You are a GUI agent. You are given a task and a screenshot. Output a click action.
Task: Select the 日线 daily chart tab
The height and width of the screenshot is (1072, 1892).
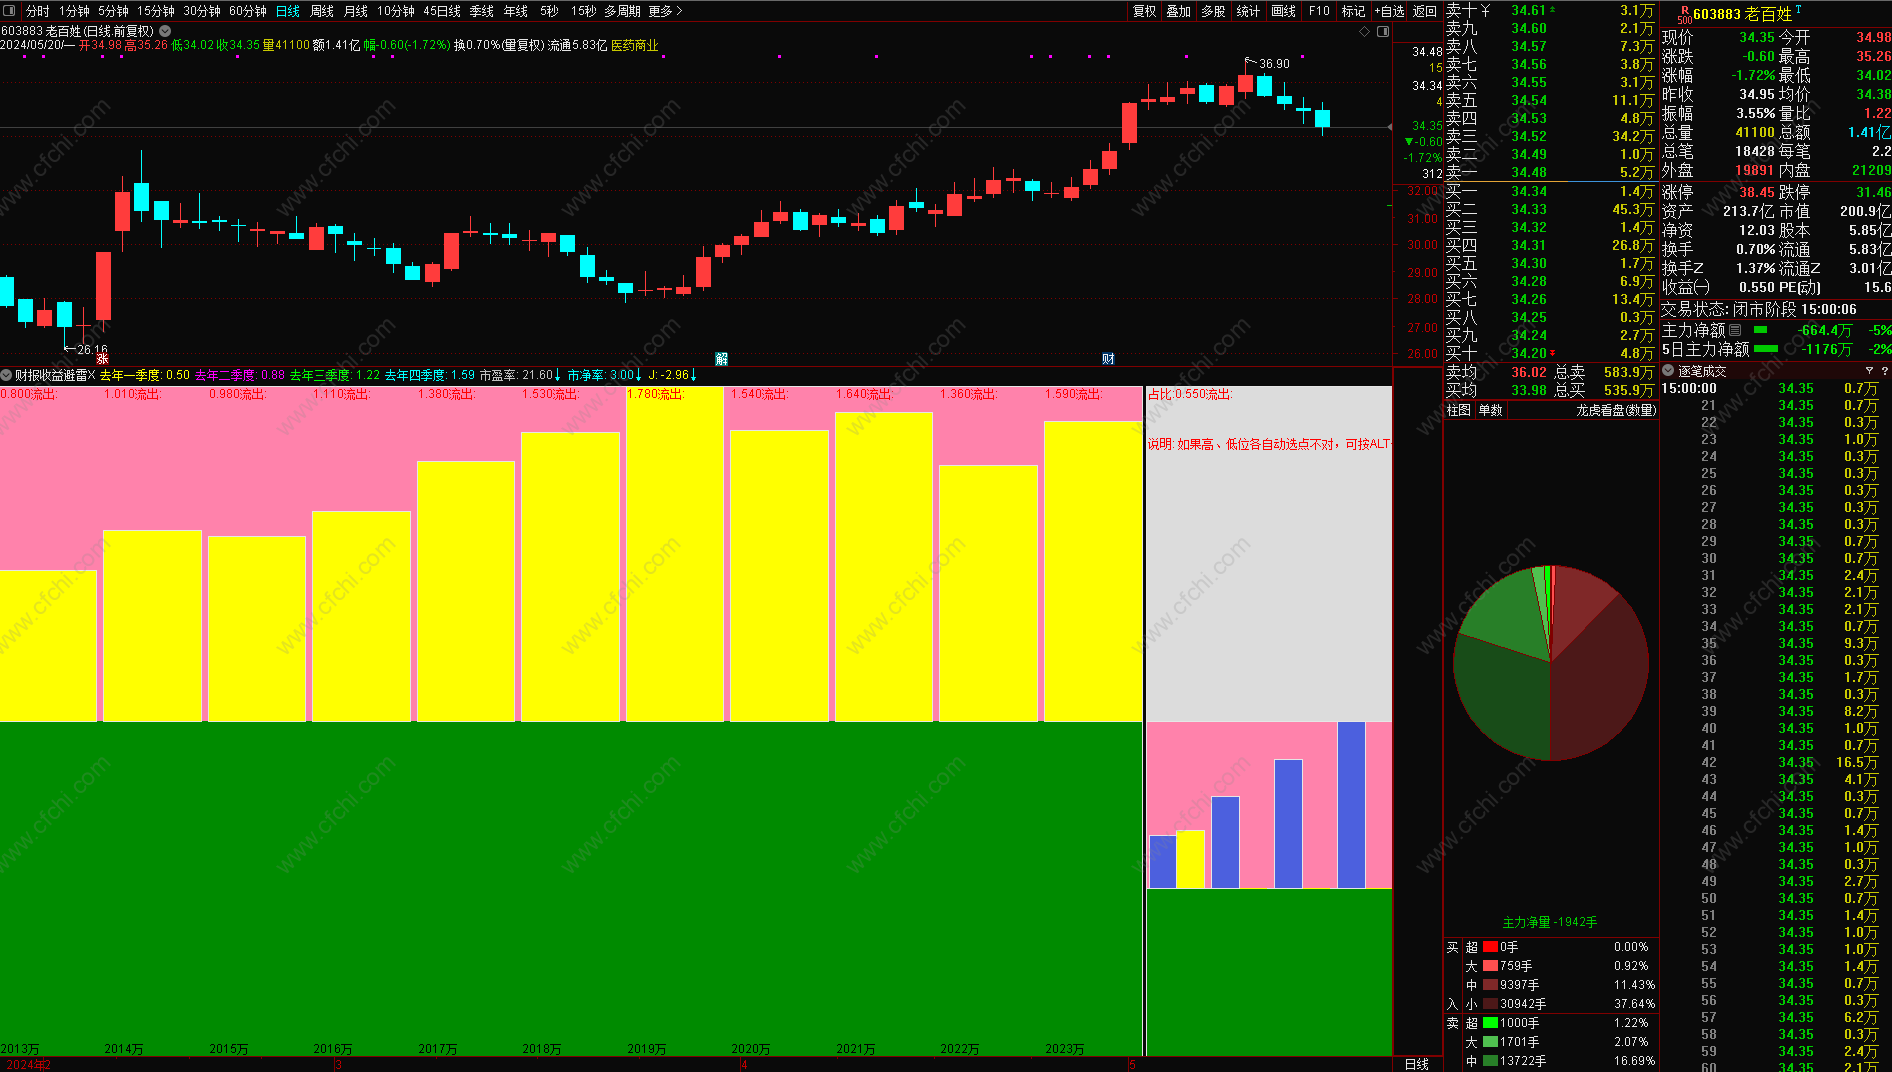coord(288,11)
